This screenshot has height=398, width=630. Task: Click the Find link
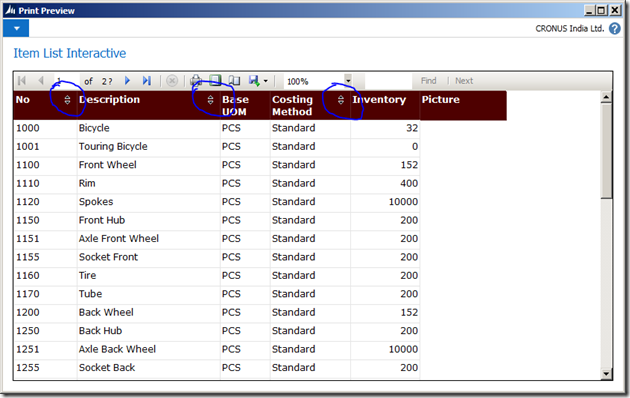428,81
